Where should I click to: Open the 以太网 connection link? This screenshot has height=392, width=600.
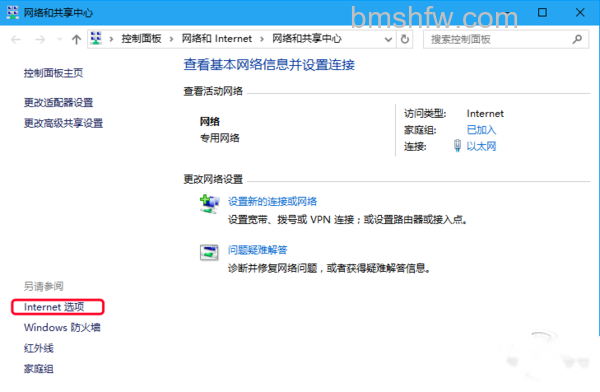click(481, 147)
